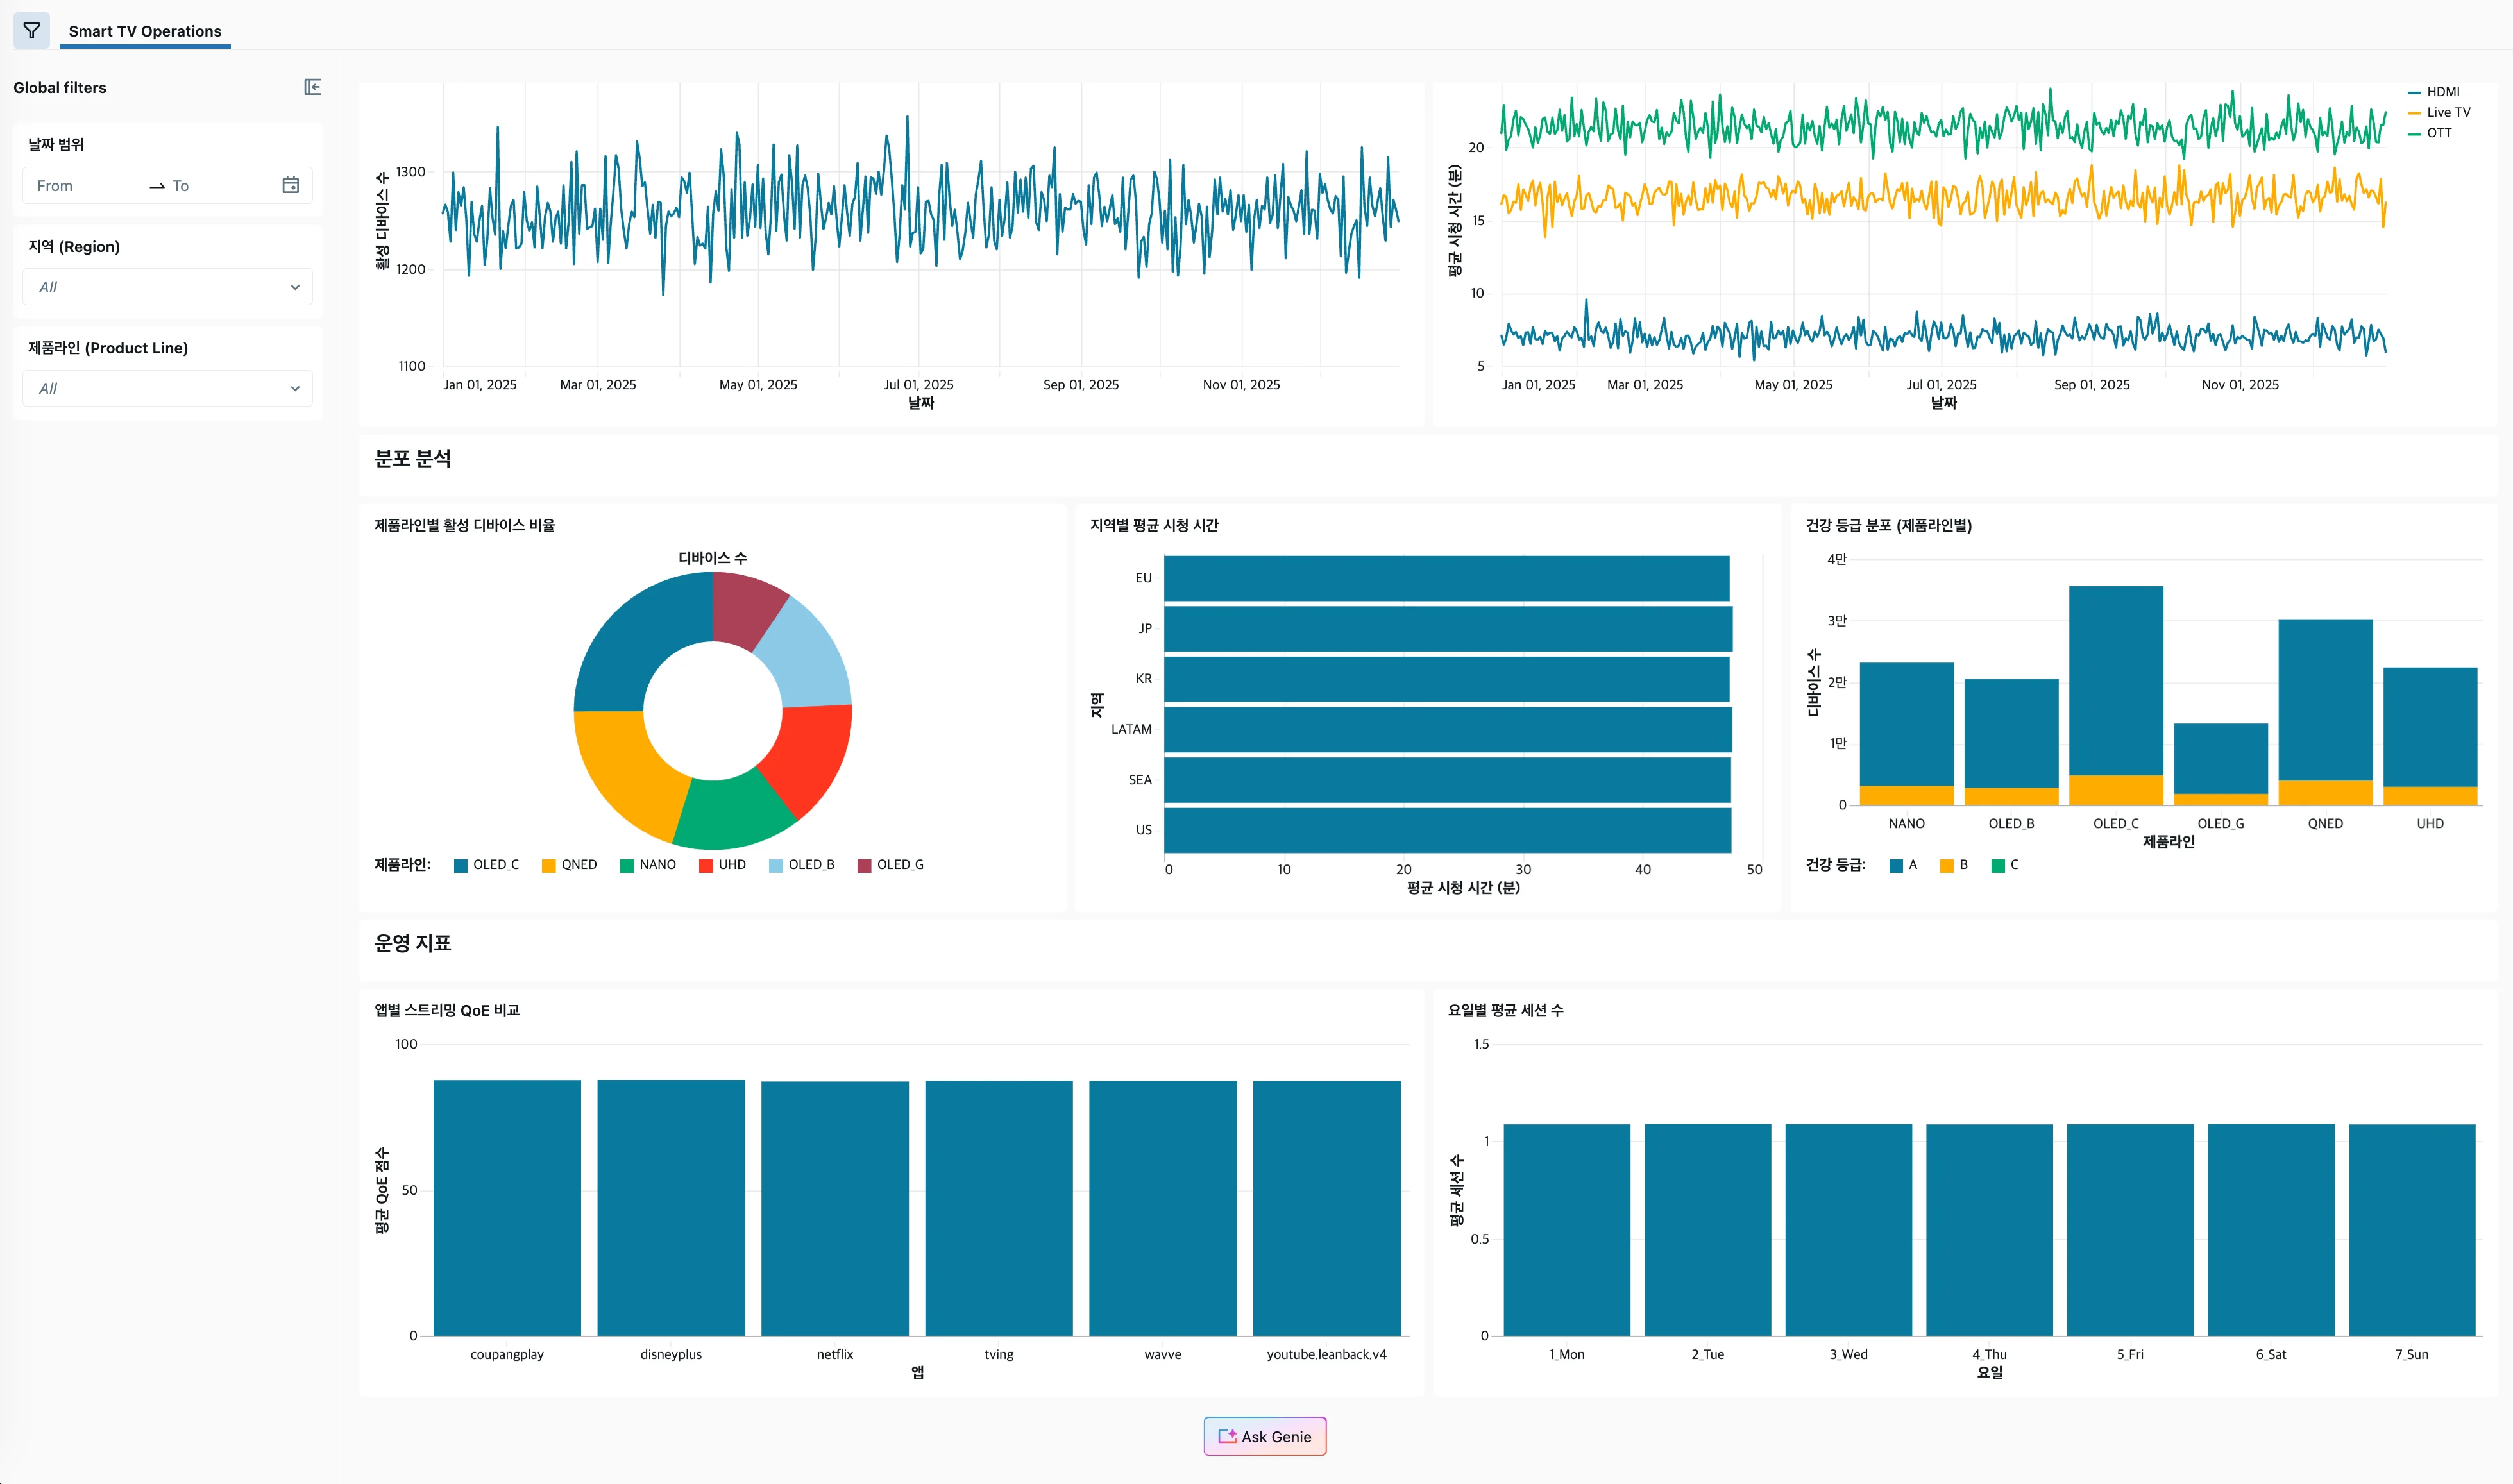Click the tving QoE bar
The image size is (2513, 1484).
tap(999, 1208)
